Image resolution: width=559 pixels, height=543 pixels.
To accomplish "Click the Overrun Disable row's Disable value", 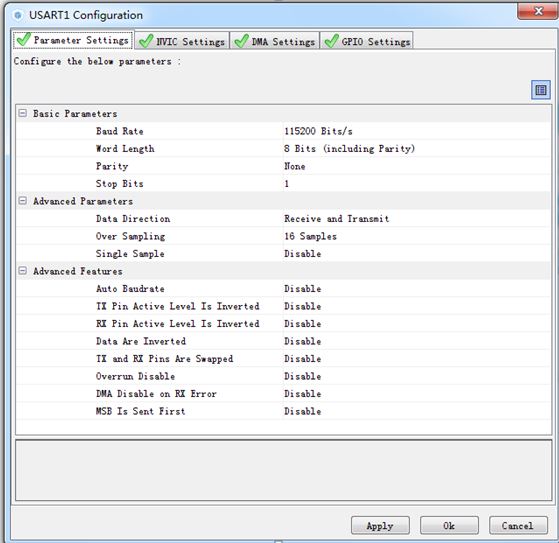I will click(x=302, y=376).
